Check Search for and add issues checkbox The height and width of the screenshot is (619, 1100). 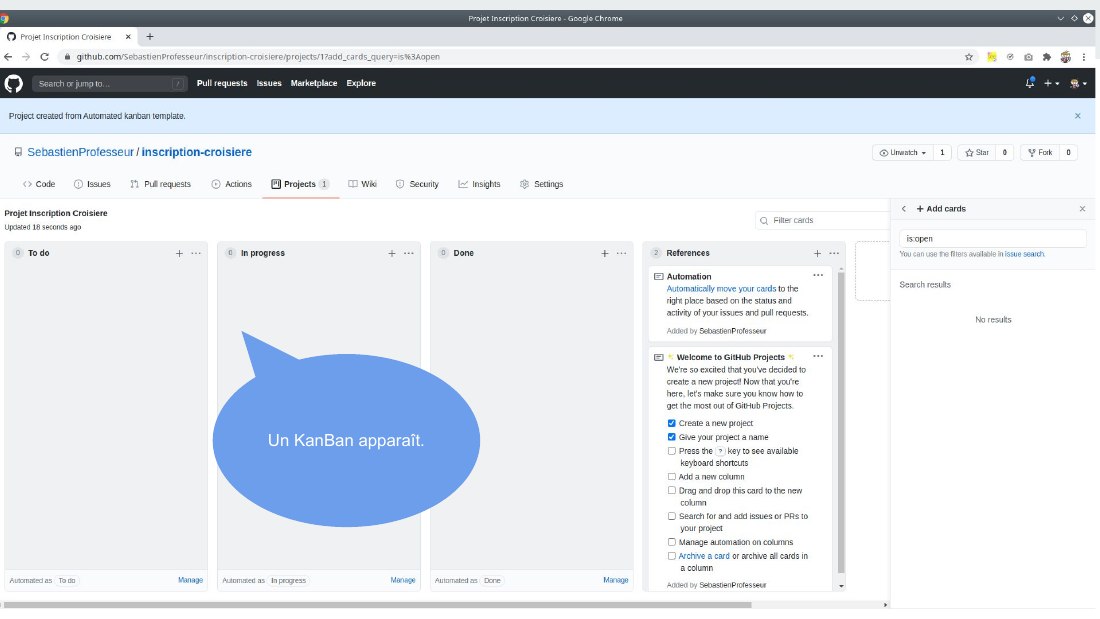(671, 516)
